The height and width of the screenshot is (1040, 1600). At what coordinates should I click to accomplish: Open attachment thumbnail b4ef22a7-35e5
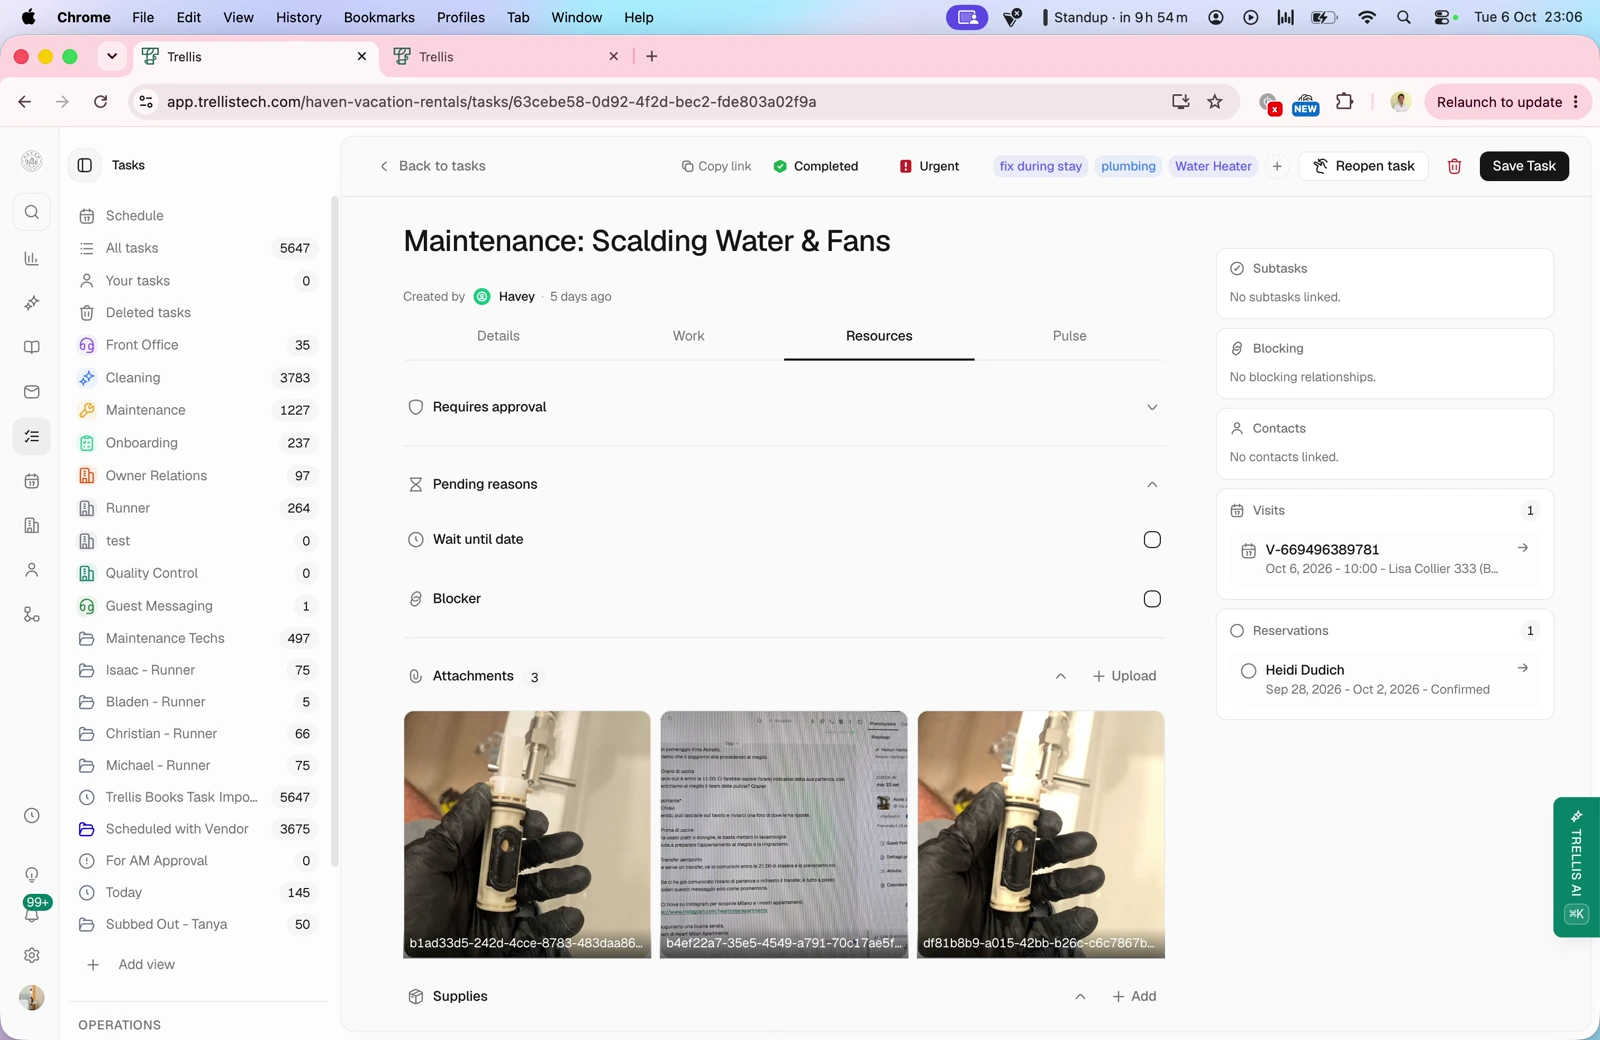[784, 834]
